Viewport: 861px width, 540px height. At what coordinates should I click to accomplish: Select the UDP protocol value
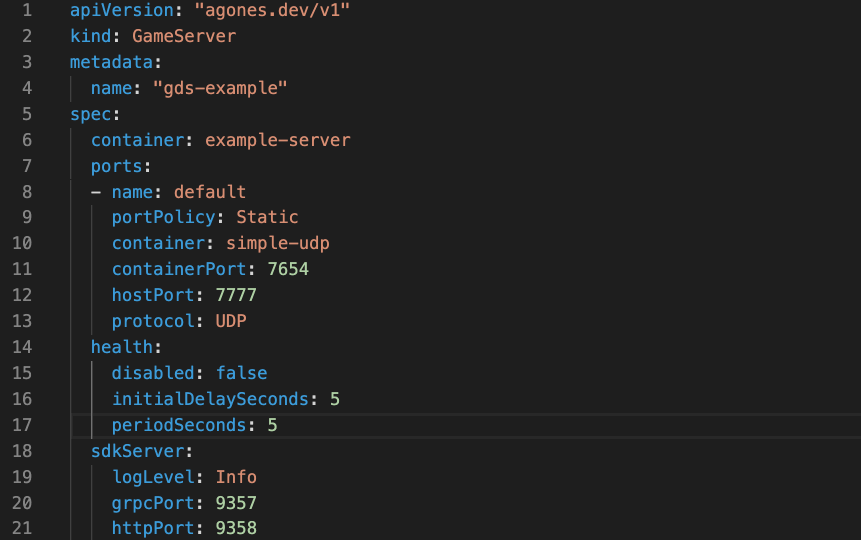pyautogui.click(x=231, y=321)
